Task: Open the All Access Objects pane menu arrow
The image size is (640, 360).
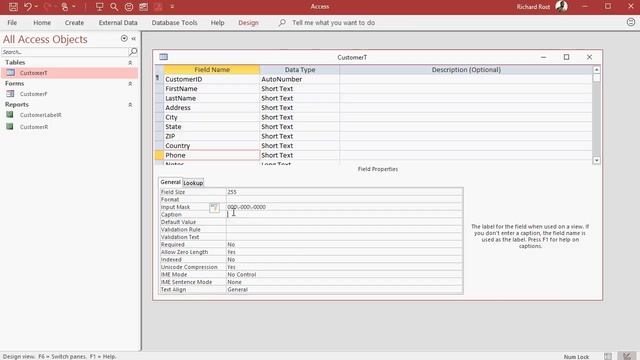Action: [x=124, y=38]
